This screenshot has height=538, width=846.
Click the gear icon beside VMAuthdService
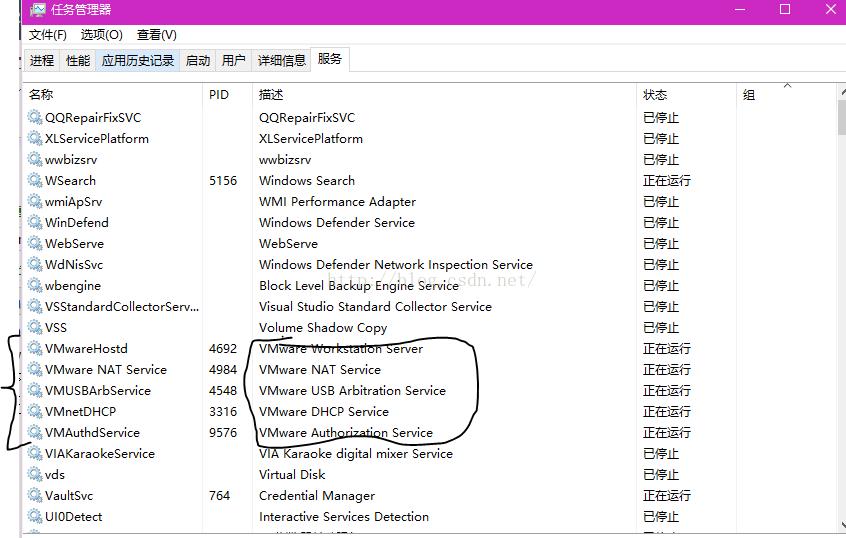(x=35, y=433)
